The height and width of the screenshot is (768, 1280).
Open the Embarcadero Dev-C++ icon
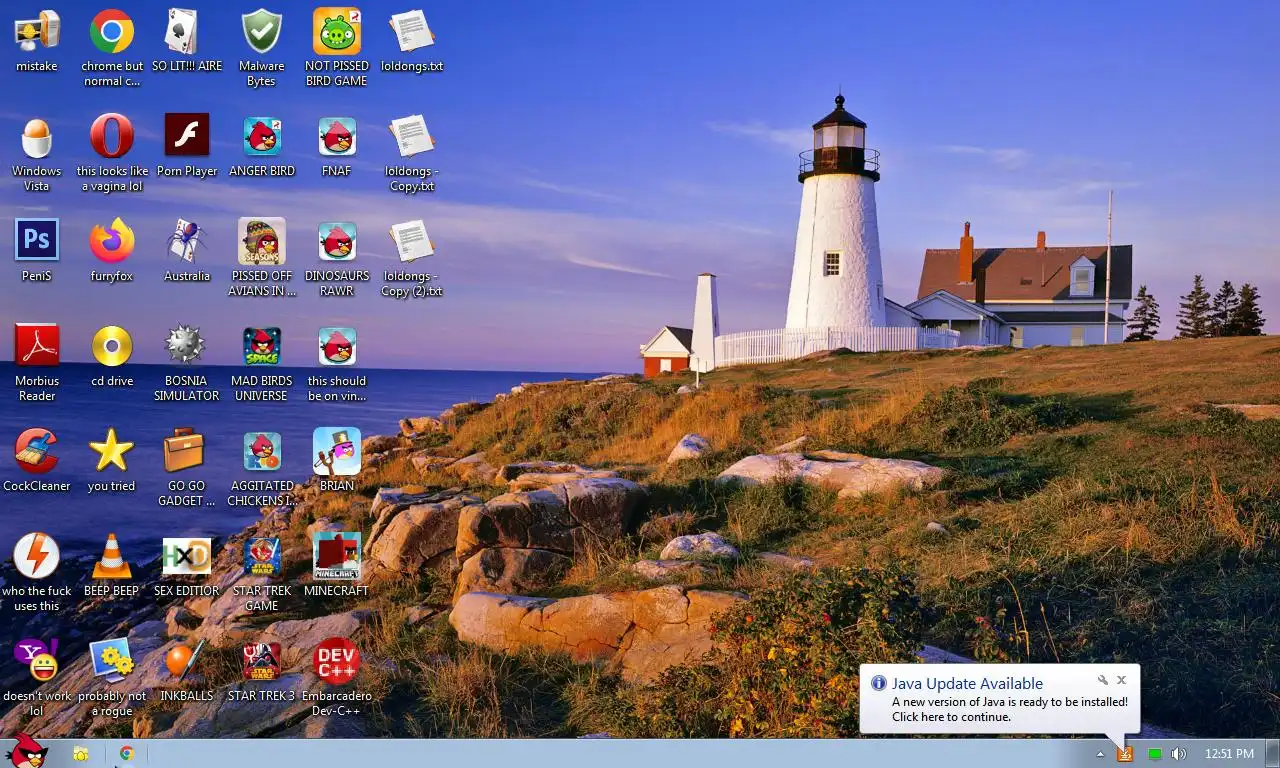(337, 662)
